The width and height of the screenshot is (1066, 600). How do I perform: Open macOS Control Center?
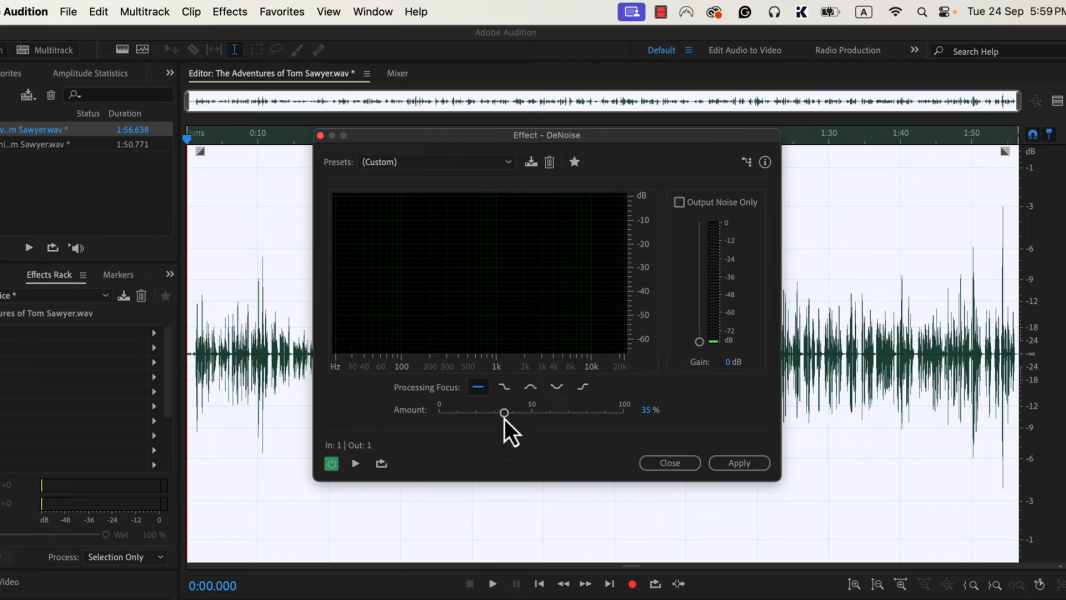point(944,12)
